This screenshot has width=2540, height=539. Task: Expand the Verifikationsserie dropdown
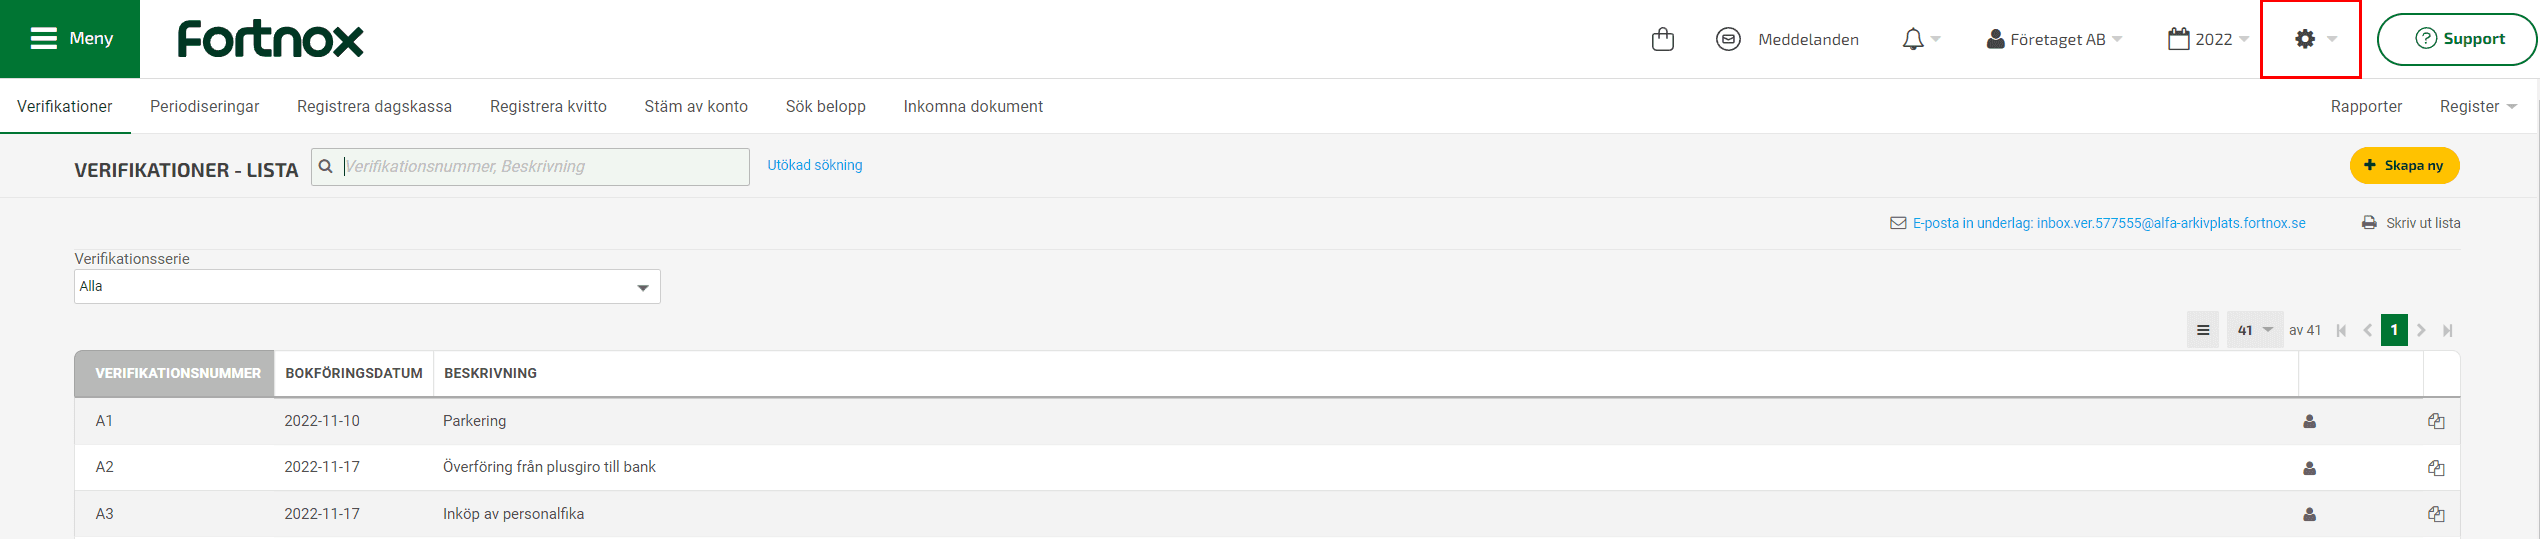pos(367,287)
